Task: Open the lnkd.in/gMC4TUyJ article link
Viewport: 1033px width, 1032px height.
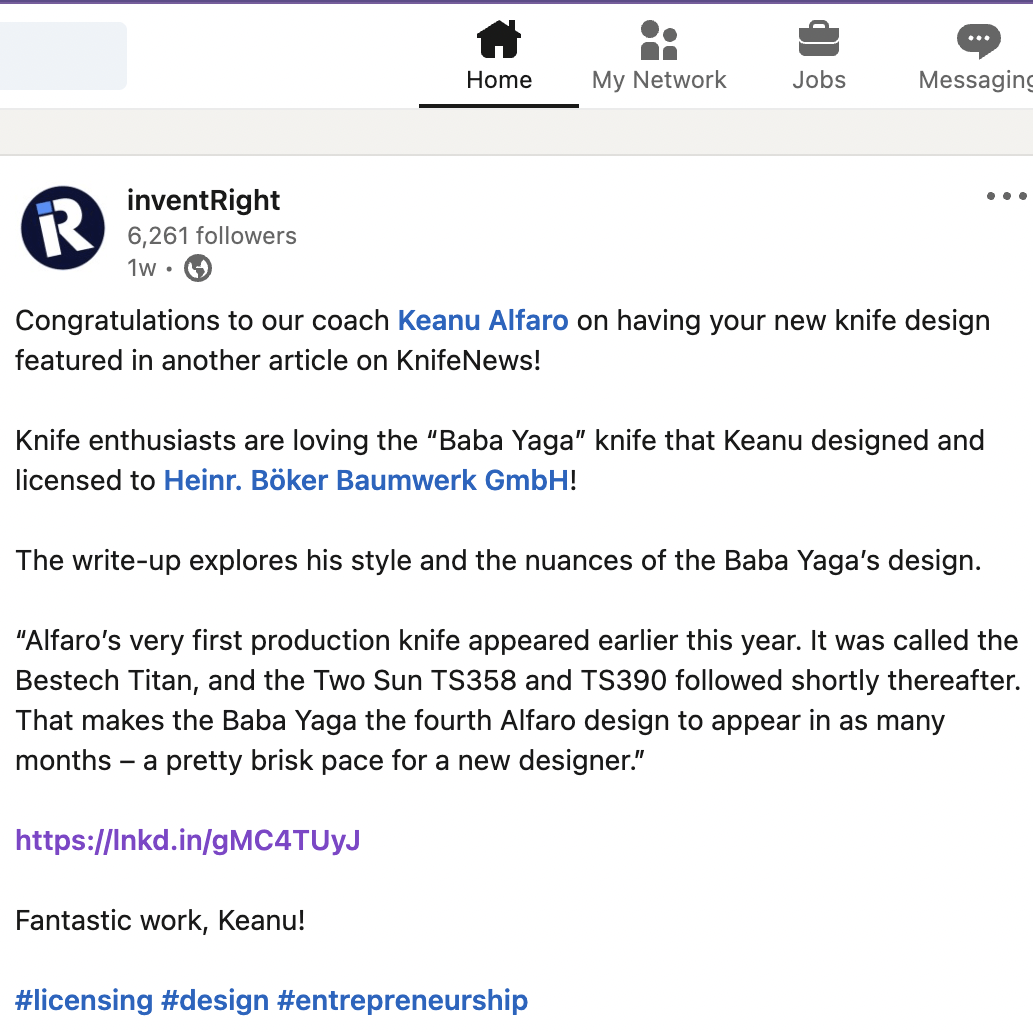Action: [x=188, y=840]
